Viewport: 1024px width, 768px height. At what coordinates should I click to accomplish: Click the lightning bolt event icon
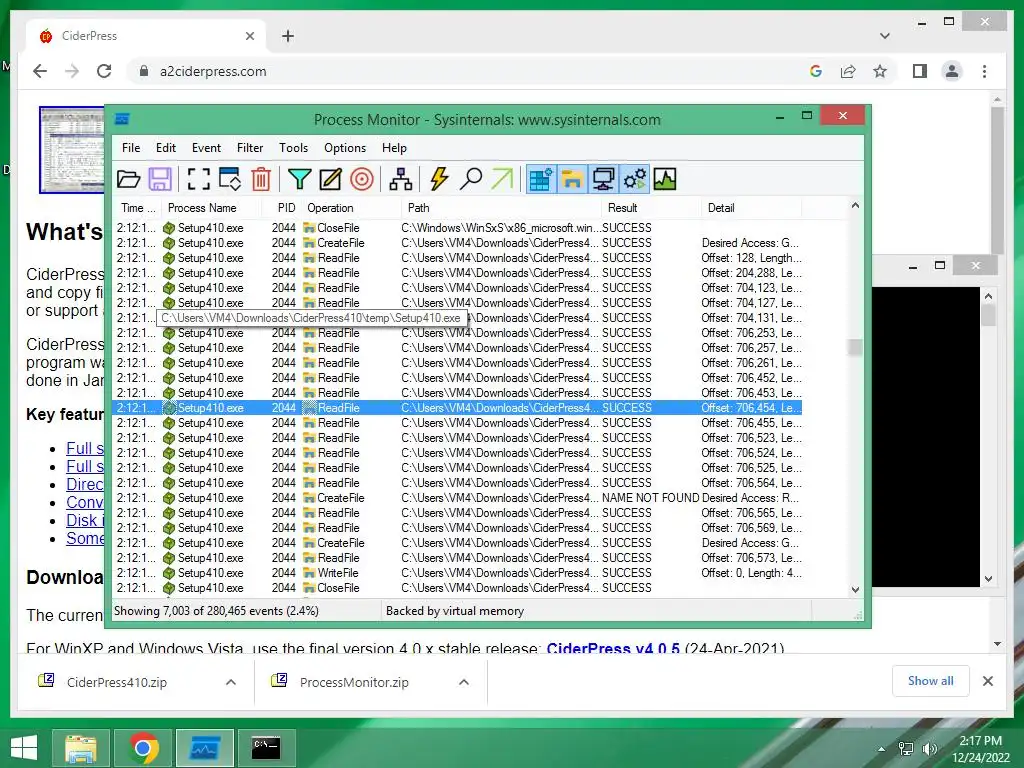(x=439, y=179)
